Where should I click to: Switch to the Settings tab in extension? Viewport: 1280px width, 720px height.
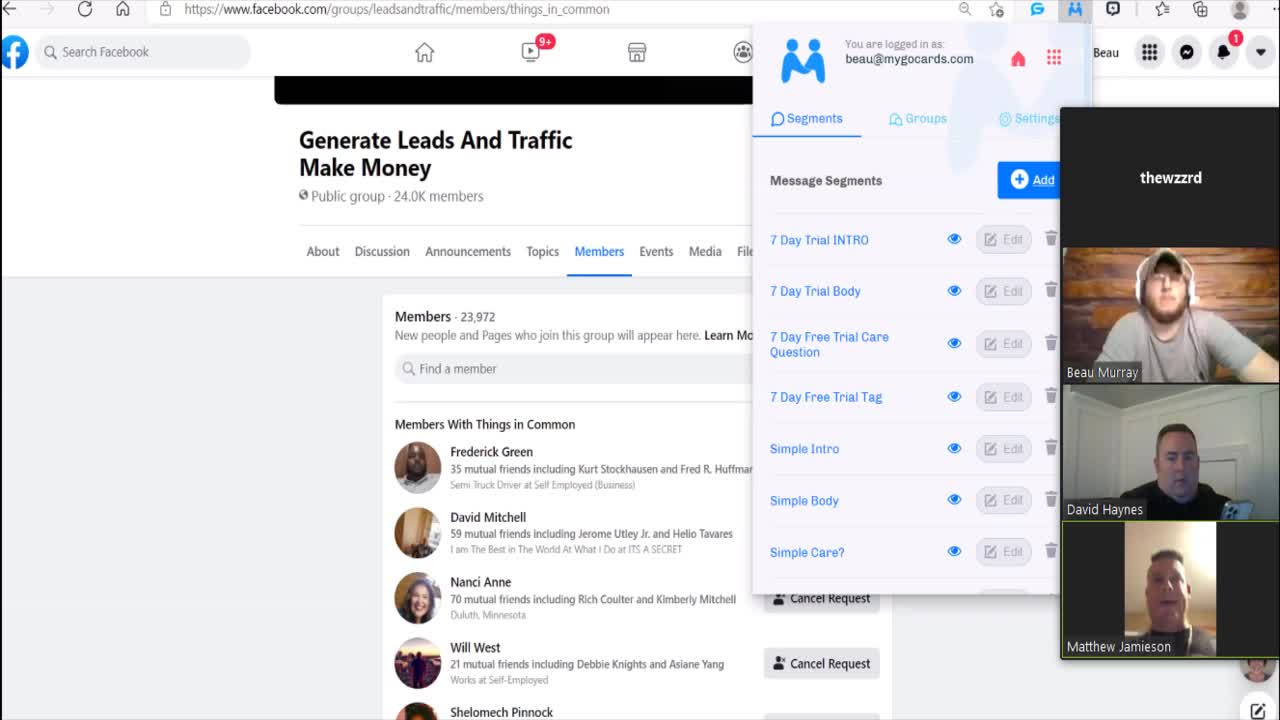(x=1028, y=118)
